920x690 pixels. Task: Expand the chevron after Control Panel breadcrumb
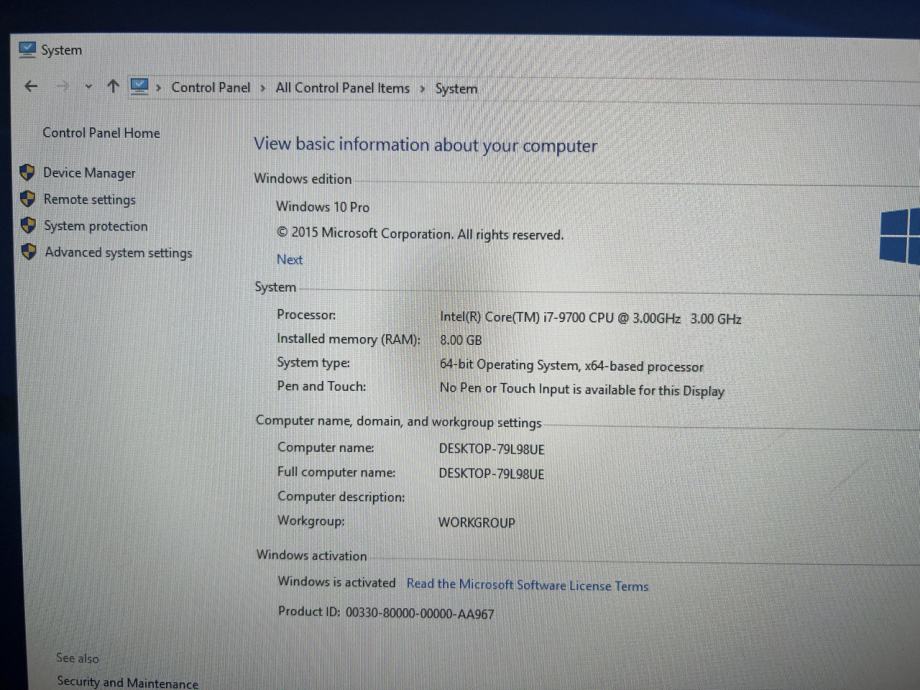(263, 88)
